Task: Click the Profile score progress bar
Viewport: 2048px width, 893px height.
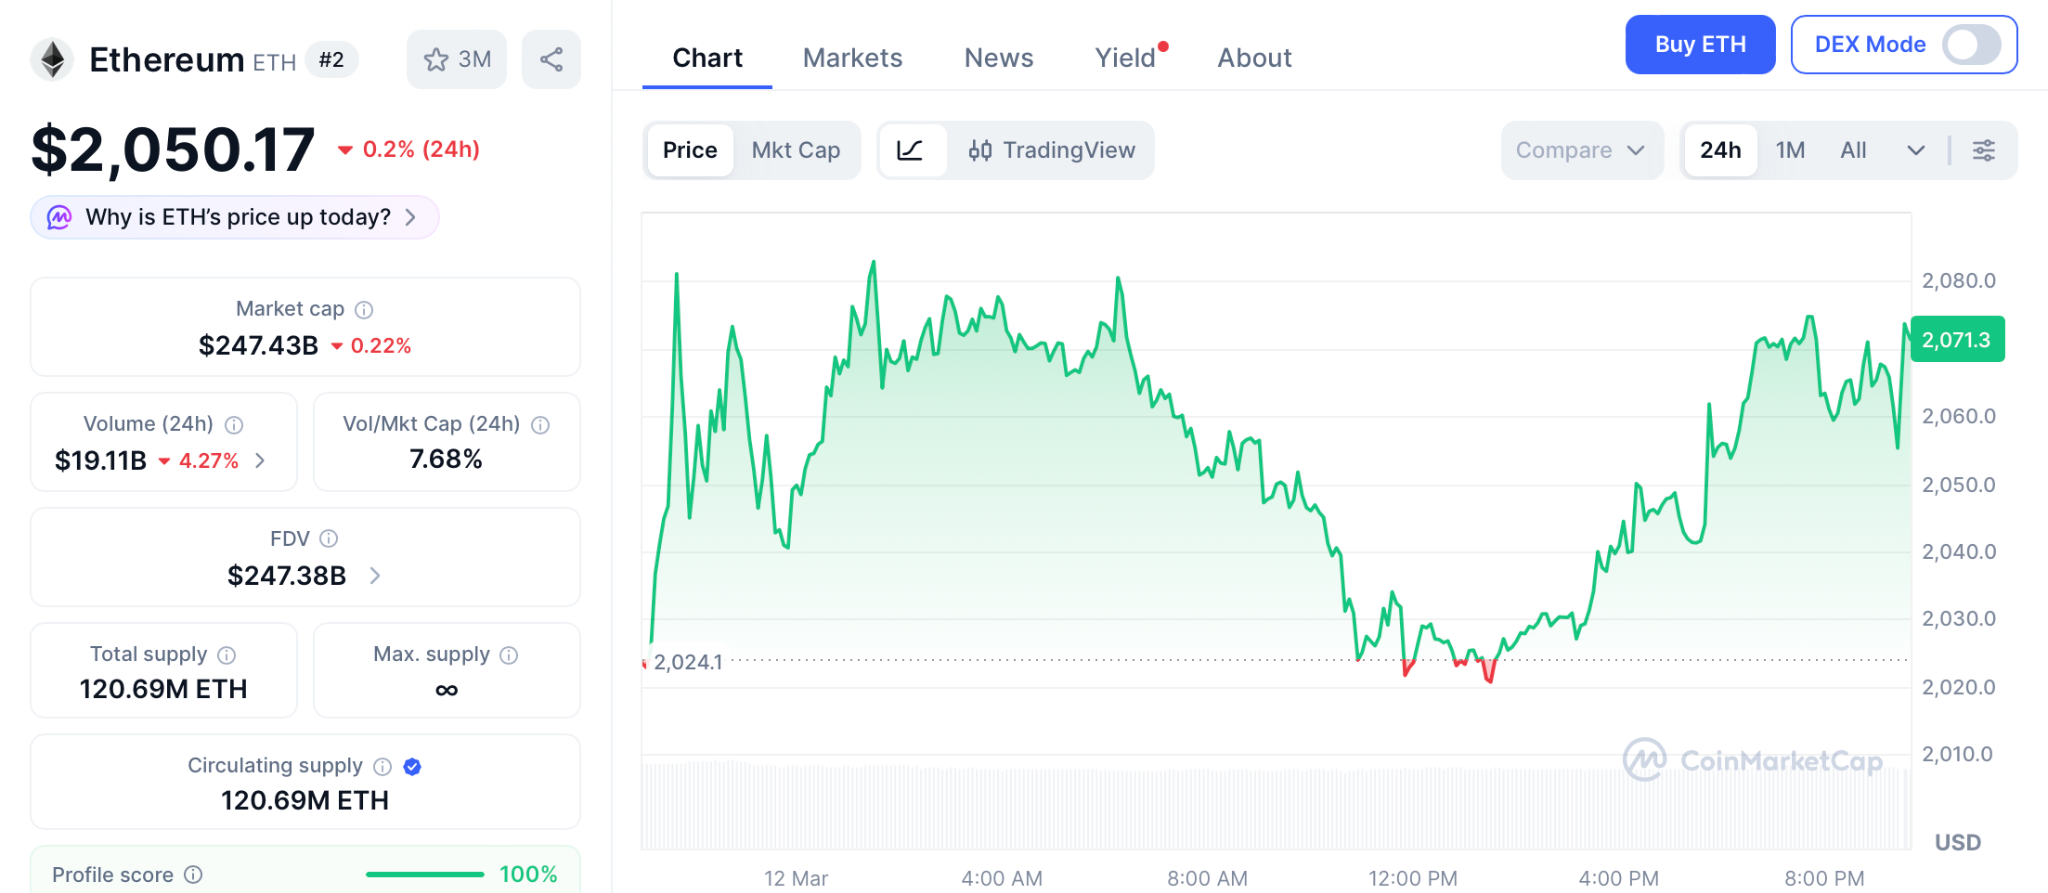Action: click(x=425, y=874)
